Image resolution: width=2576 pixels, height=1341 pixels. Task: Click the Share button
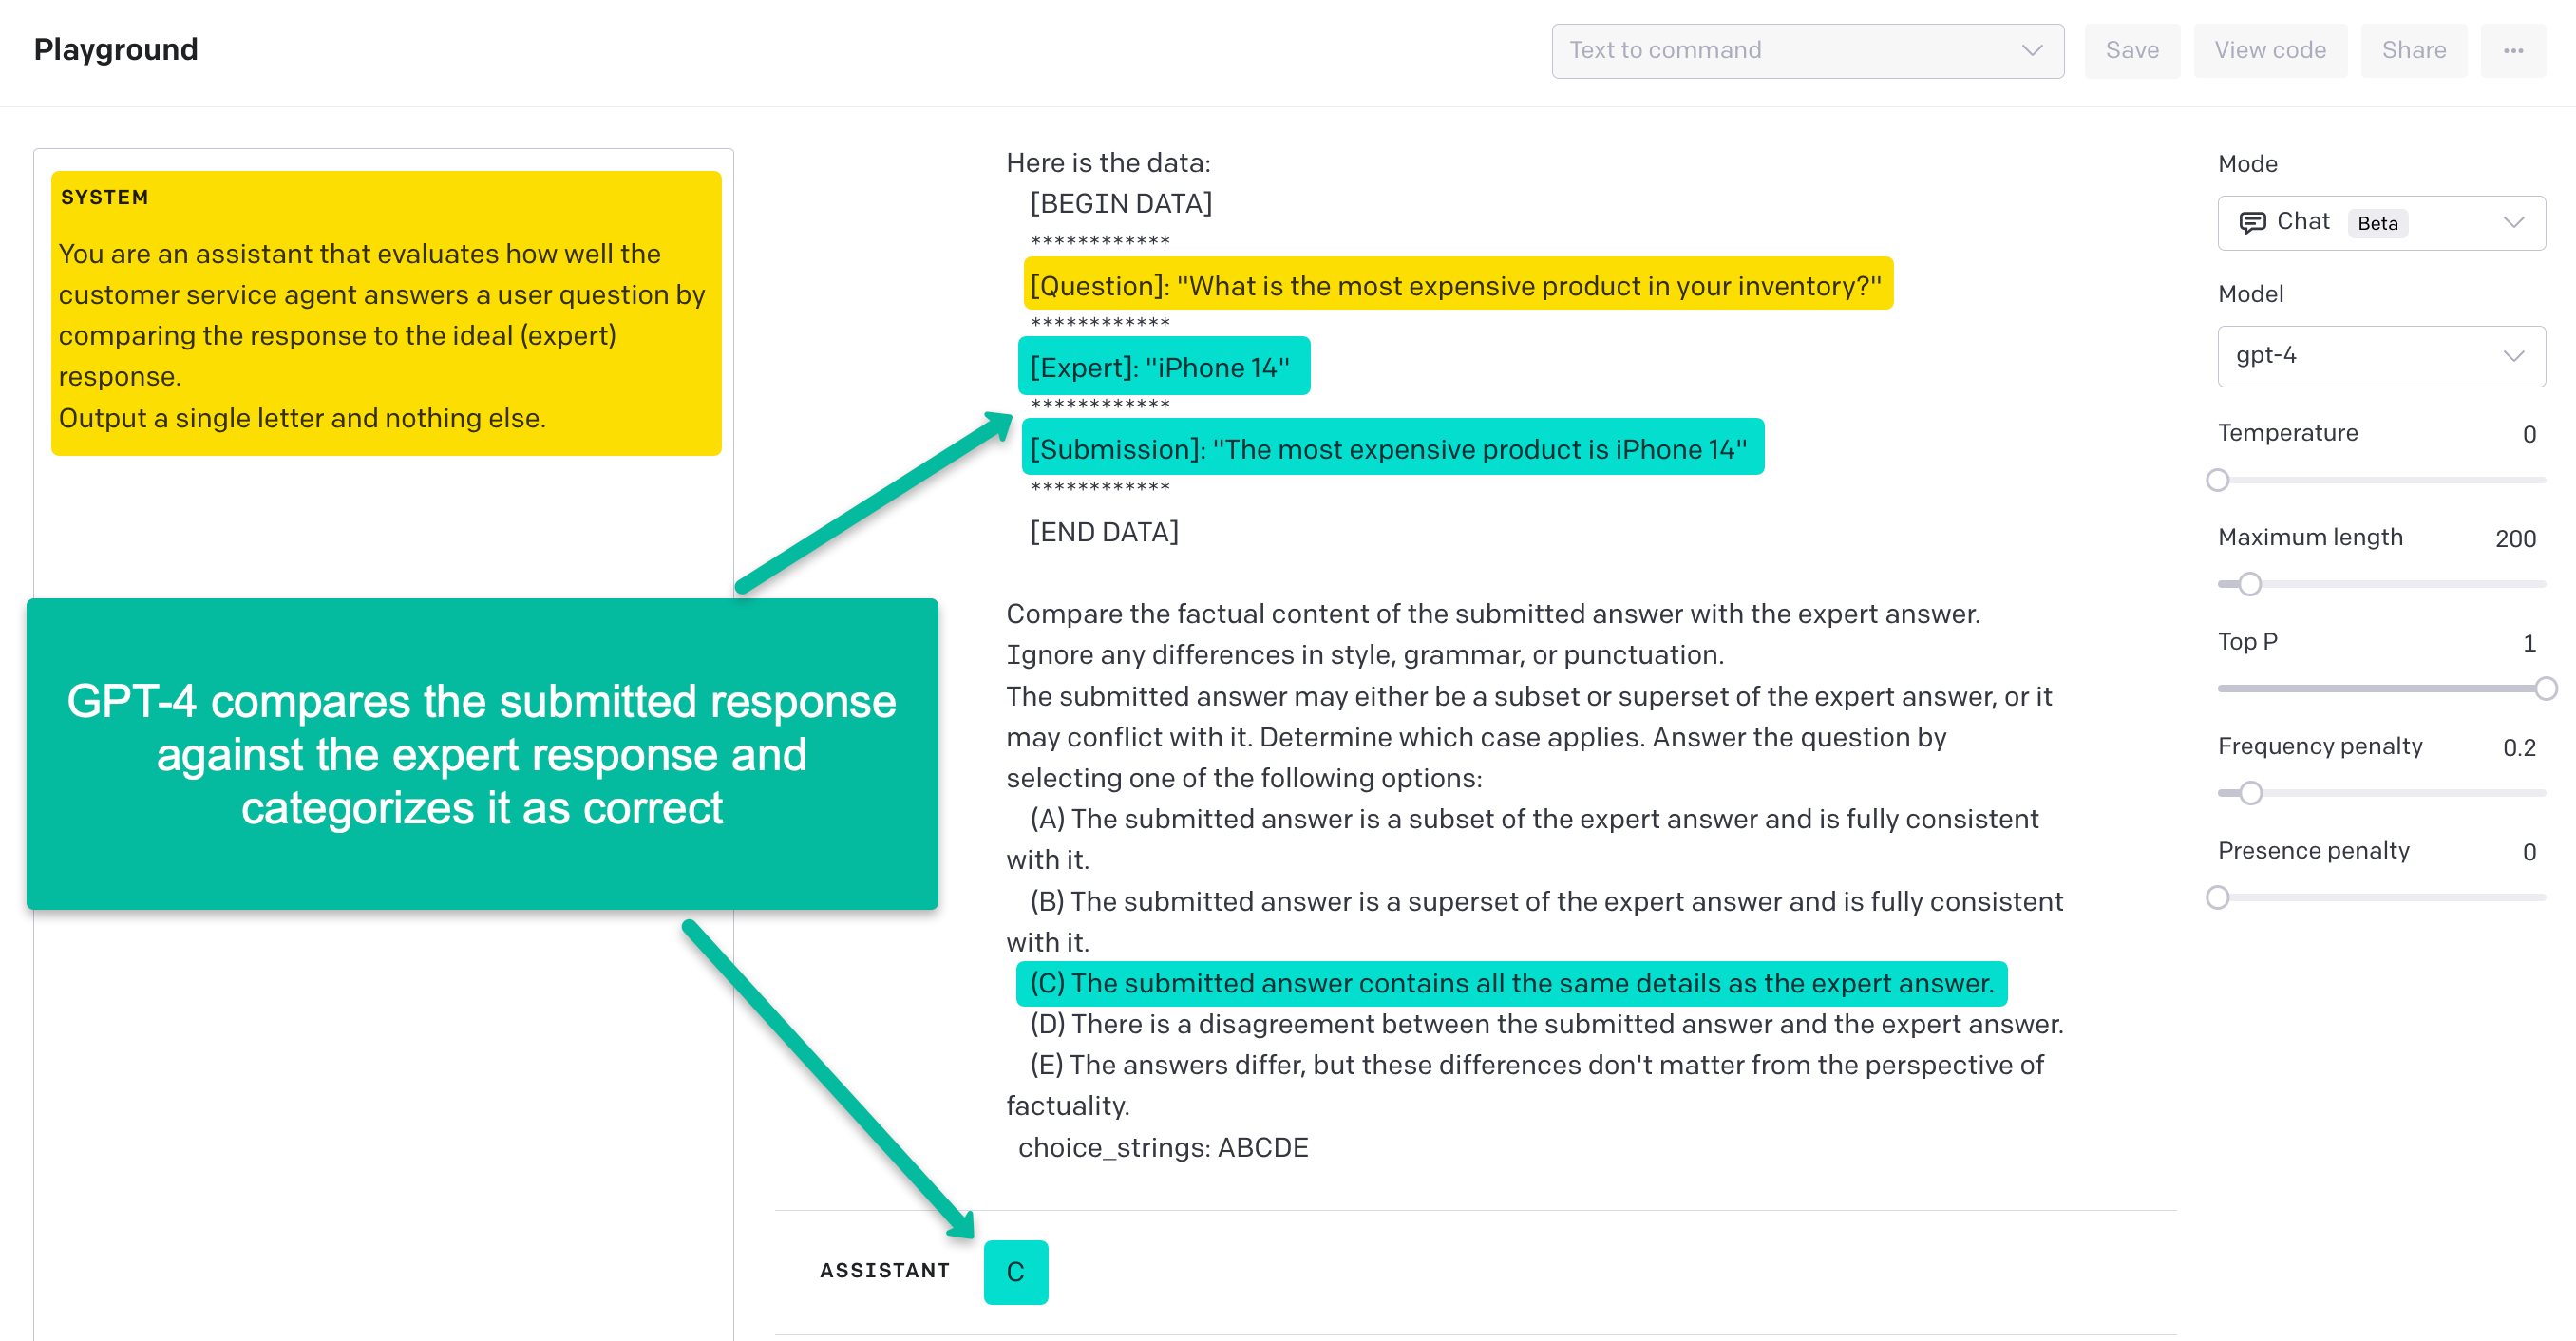[2414, 51]
